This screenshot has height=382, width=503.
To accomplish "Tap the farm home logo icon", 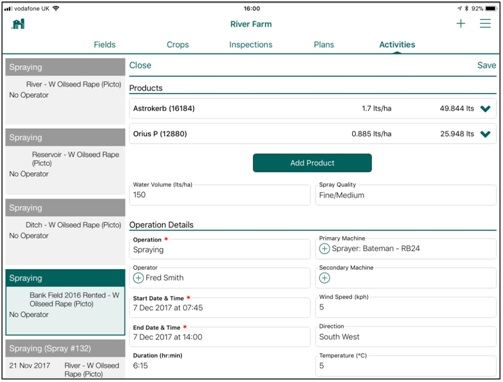I will point(18,24).
